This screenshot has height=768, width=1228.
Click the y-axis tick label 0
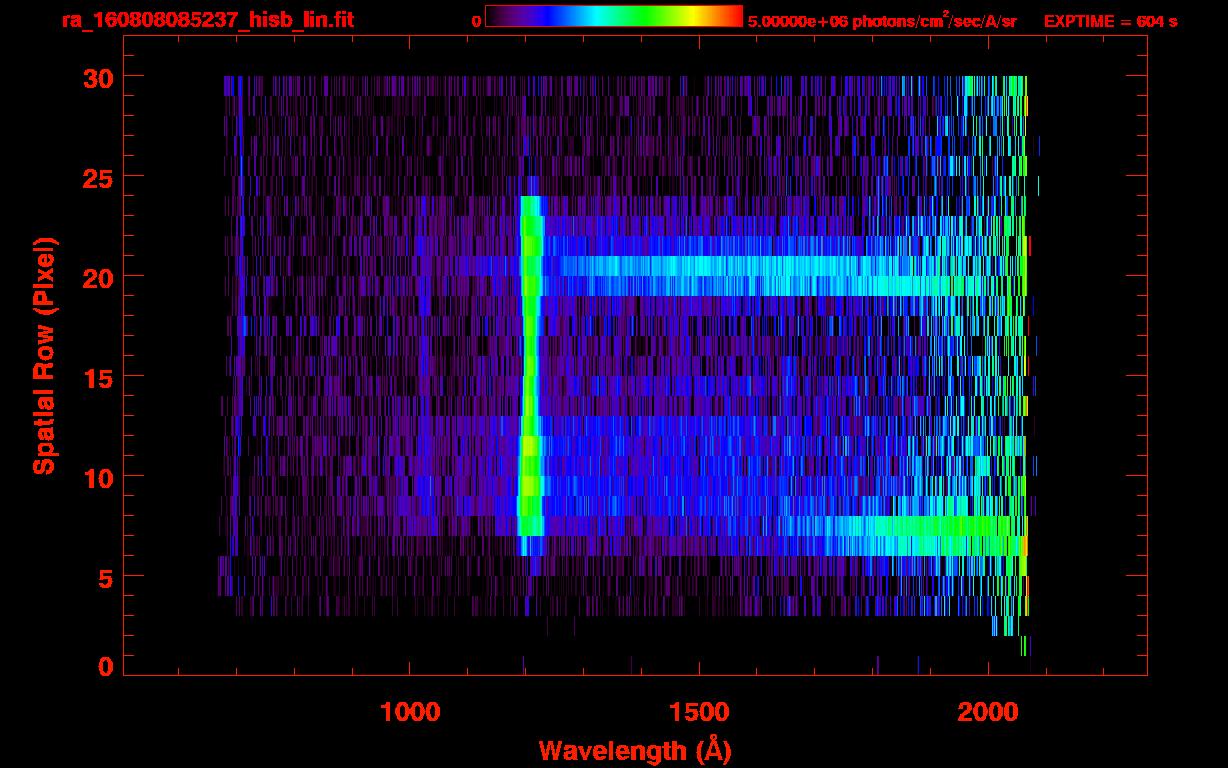(x=103, y=667)
